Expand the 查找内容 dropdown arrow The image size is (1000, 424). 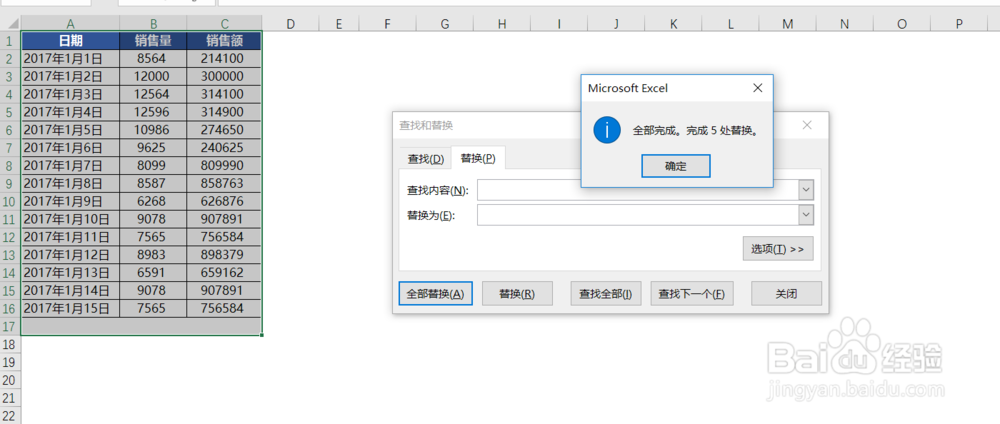point(806,190)
